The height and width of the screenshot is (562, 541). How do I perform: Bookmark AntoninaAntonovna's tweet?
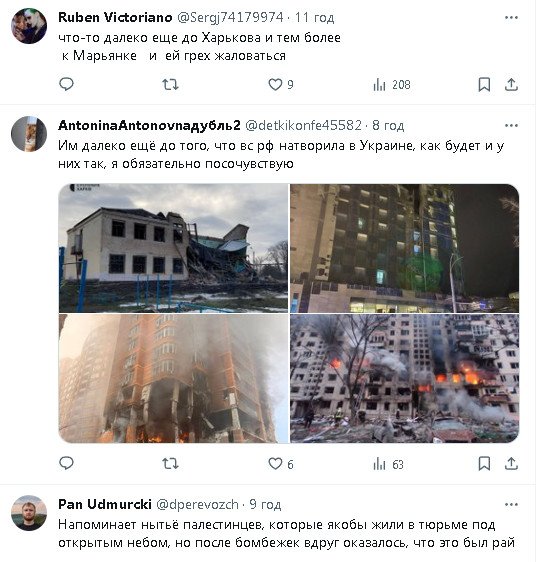point(484,464)
